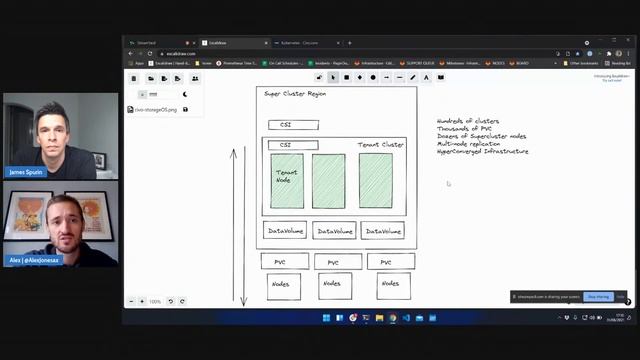This screenshot has height=360, width=640.
Task: Click the canvas background hex input
Action: [x=163, y=94]
